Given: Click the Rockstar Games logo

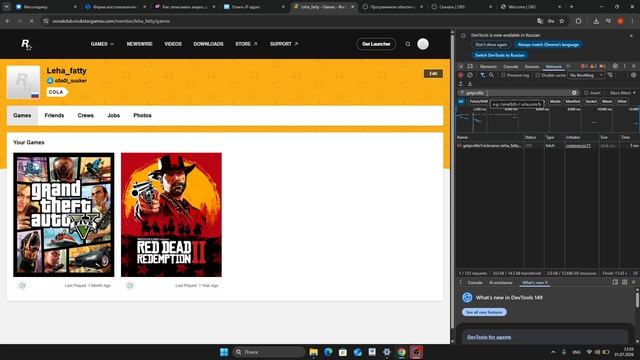Looking at the screenshot, I should click(26, 44).
